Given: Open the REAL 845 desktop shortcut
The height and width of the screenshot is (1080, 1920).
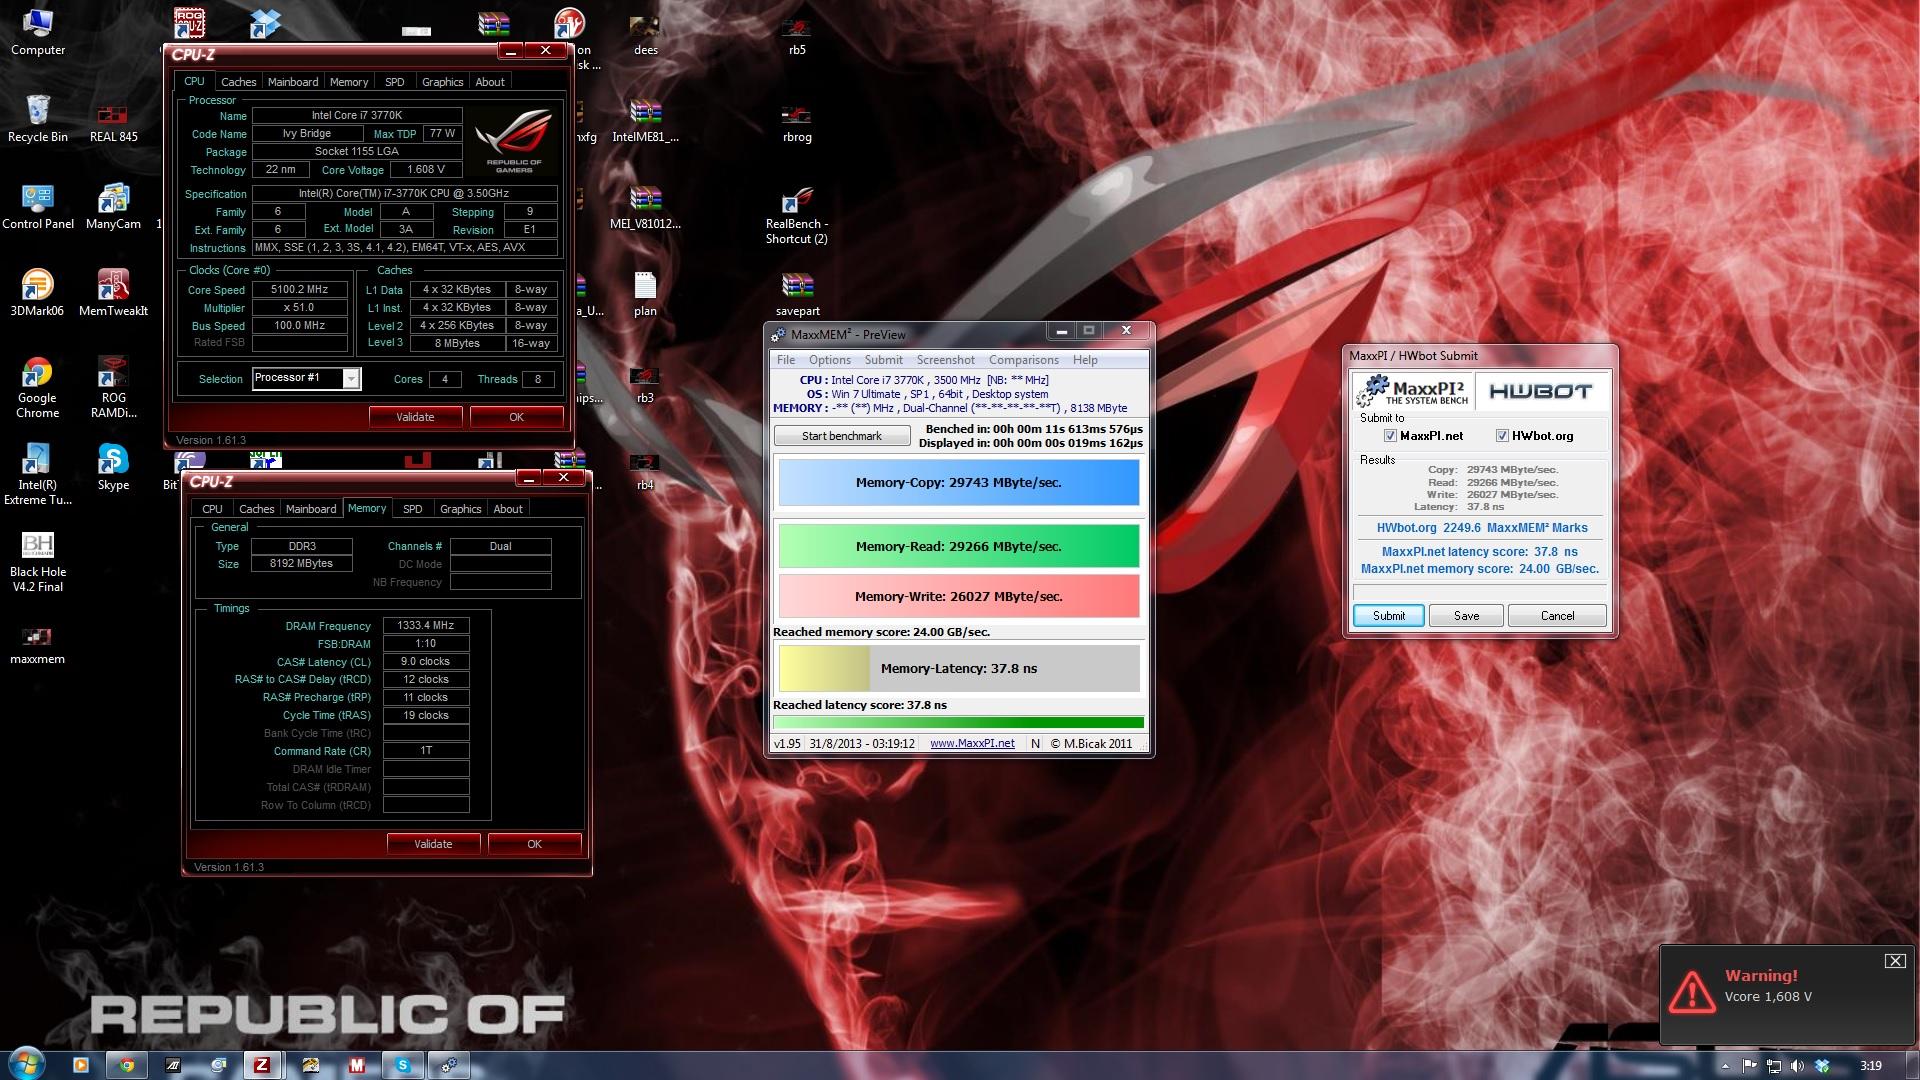Looking at the screenshot, I should tap(113, 122).
